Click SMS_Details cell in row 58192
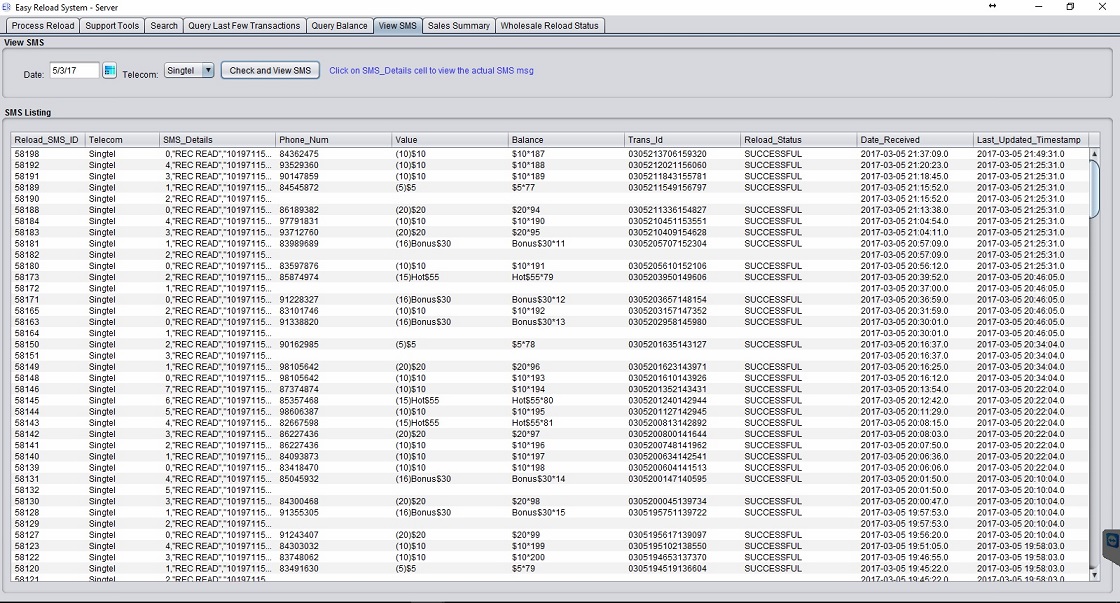Image resolution: width=1120 pixels, height=603 pixels. coord(218,165)
